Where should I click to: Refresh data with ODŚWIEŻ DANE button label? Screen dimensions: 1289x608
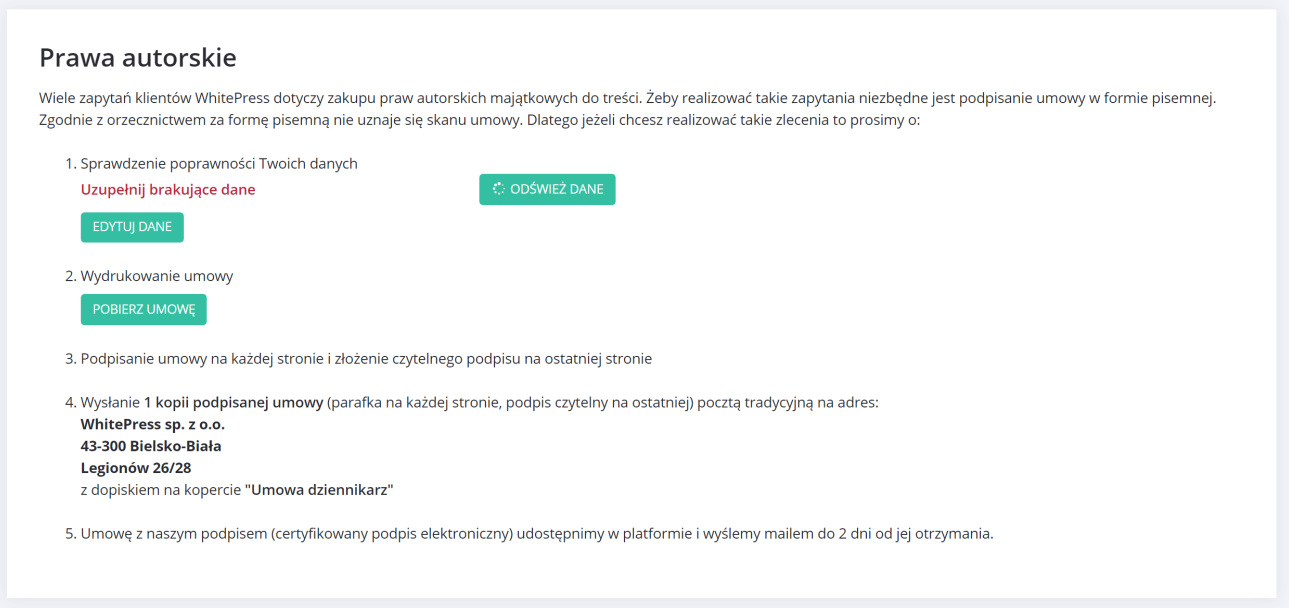click(556, 189)
